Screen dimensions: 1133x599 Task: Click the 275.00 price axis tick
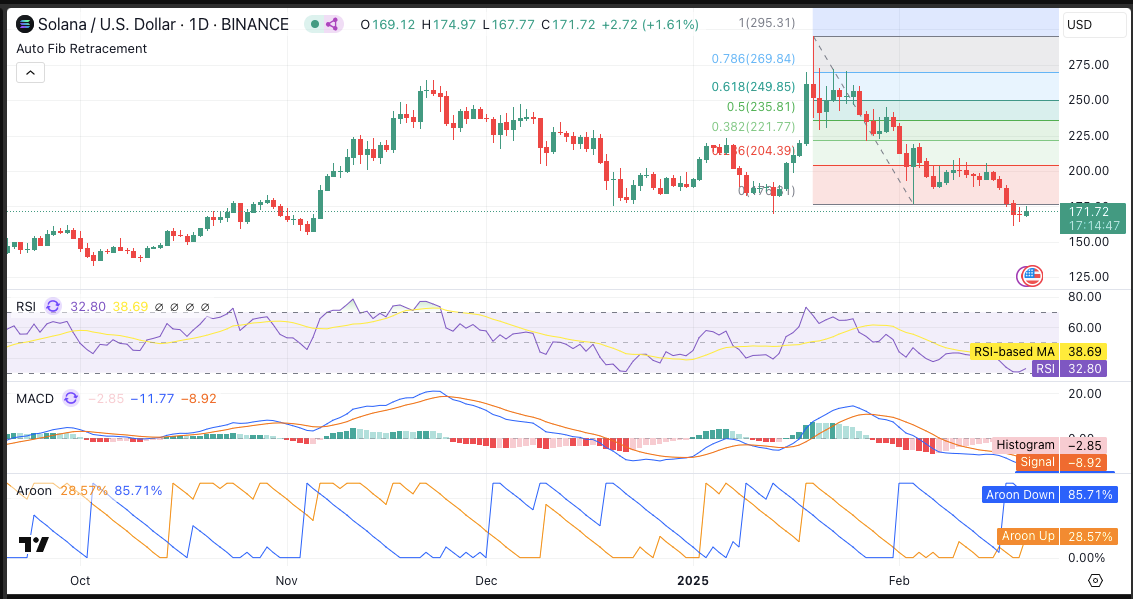(1089, 65)
